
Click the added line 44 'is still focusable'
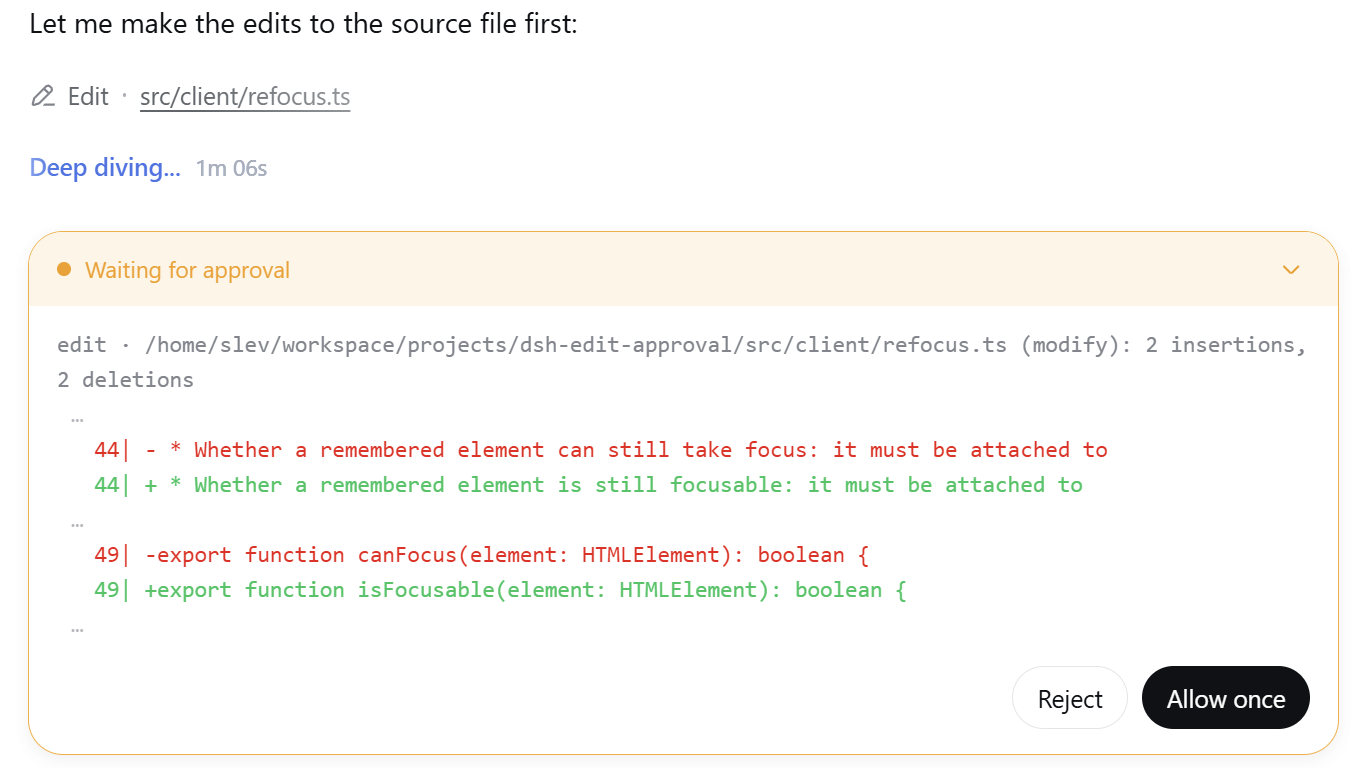(589, 485)
